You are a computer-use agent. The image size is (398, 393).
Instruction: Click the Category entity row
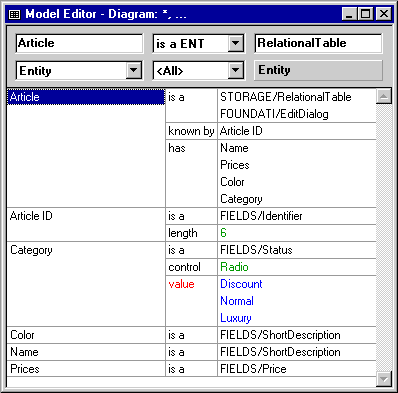point(86,284)
